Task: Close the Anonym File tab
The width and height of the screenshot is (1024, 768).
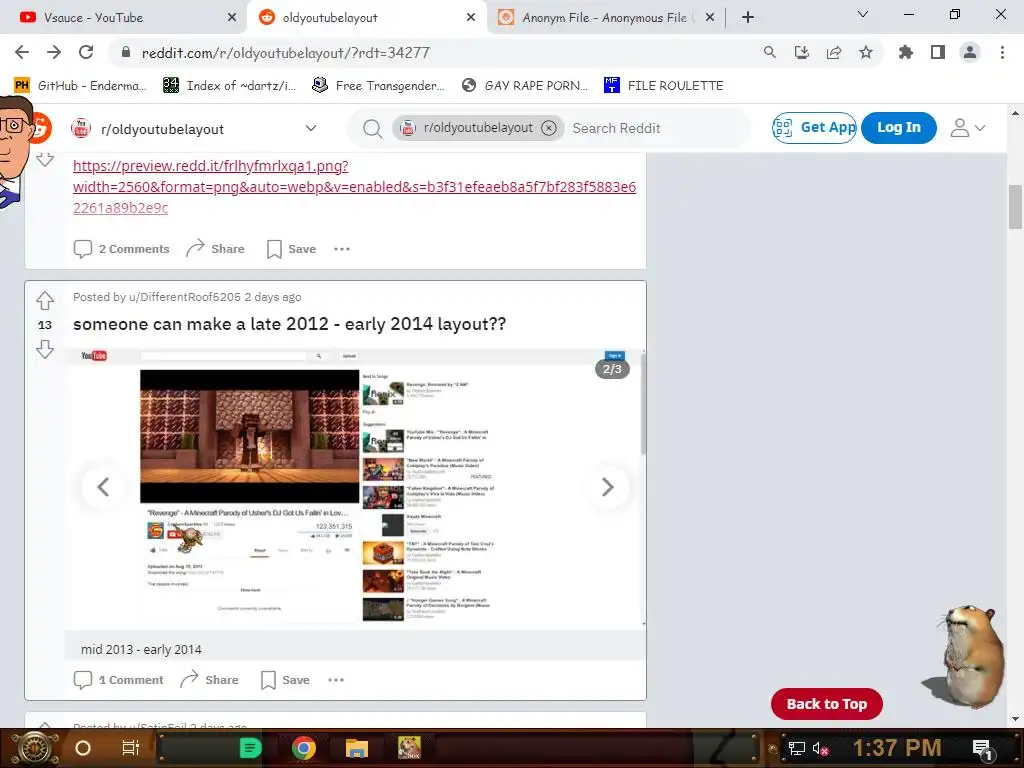Action: tap(710, 18)
